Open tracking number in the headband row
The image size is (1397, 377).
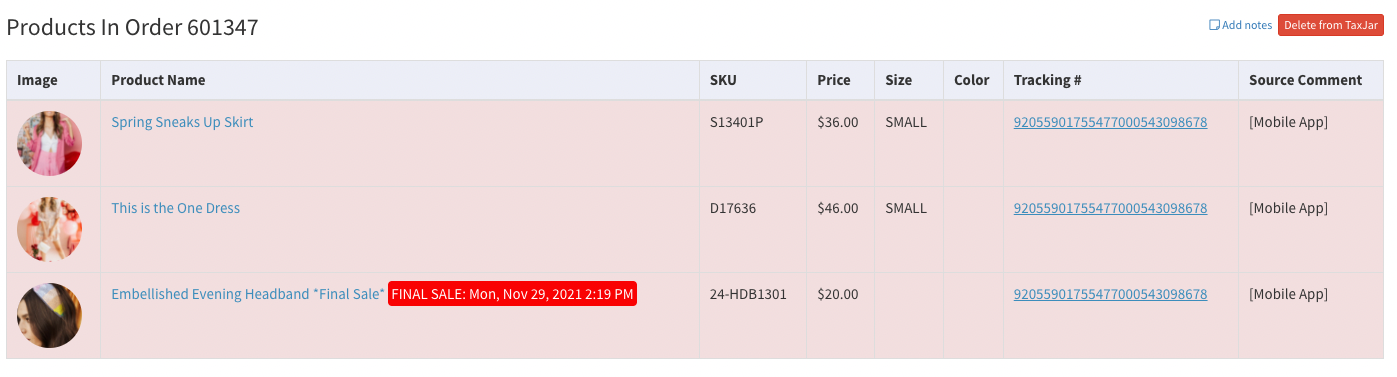1110,294
